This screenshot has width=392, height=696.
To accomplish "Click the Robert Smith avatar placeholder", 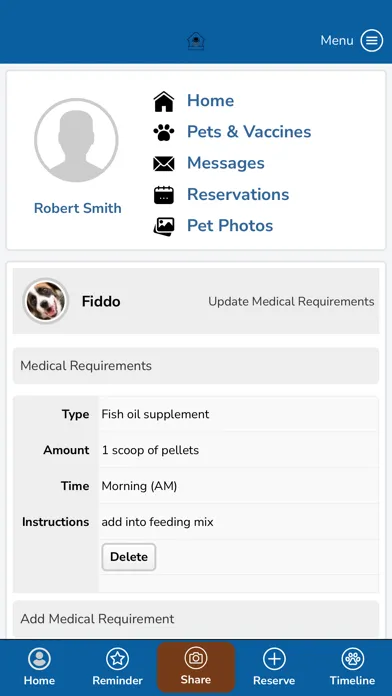I will coord(76,140).
